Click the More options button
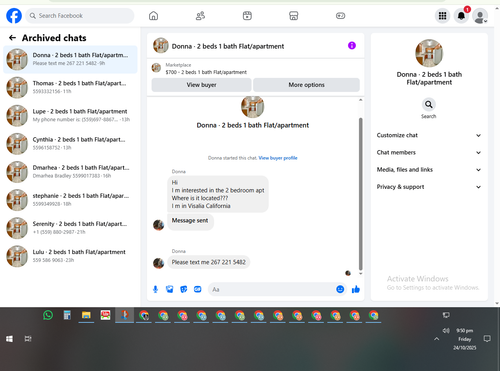This screenshot has height=371, width=500. 306,85
